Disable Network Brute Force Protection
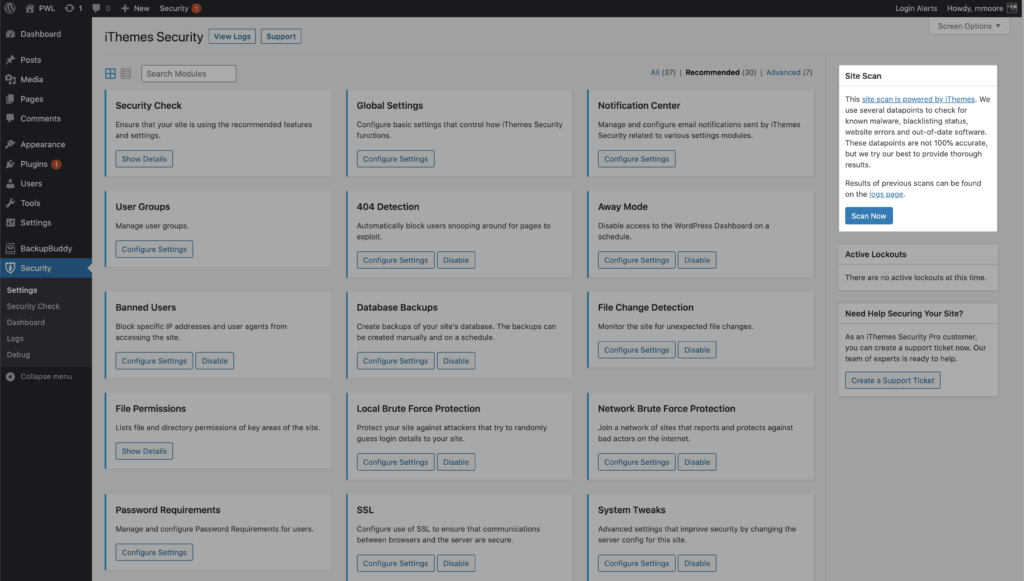 tap(697, 462)
